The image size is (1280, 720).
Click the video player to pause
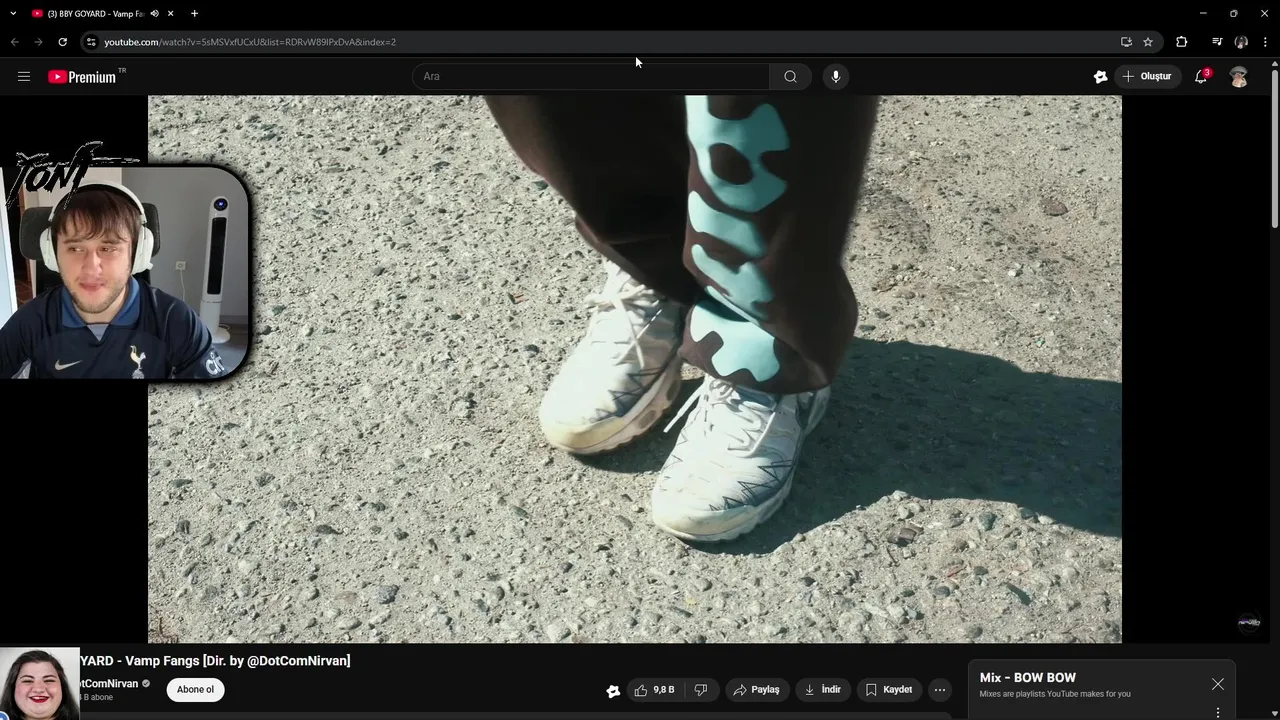[x=635, y=369]
